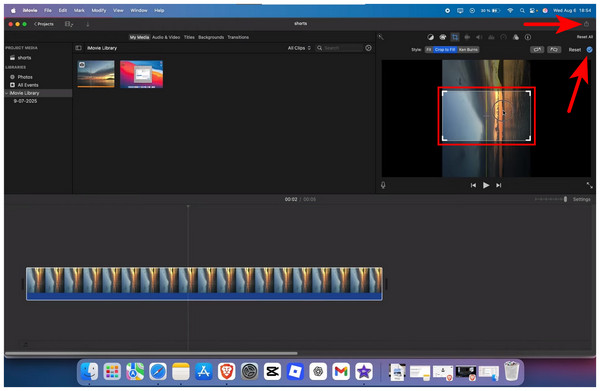Open App Store from the Dock
600x391 pixels.
point(204,371)
